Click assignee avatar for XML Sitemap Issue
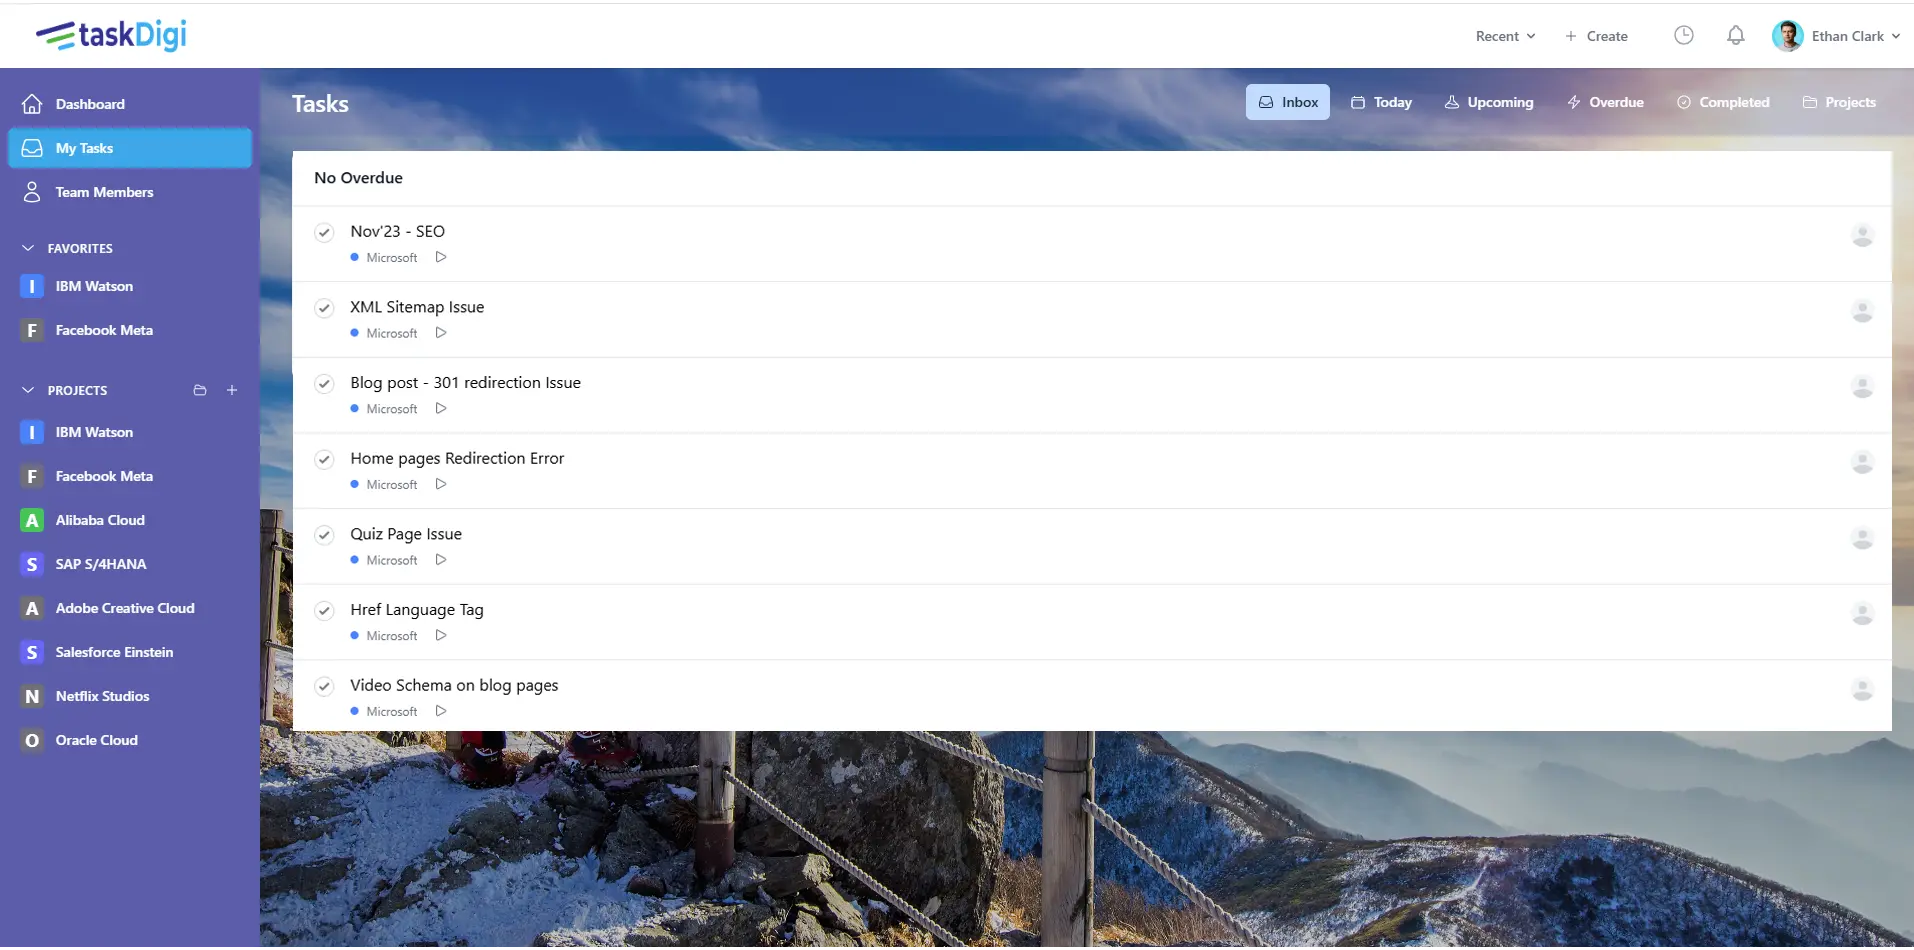 tap(1862, 311)
